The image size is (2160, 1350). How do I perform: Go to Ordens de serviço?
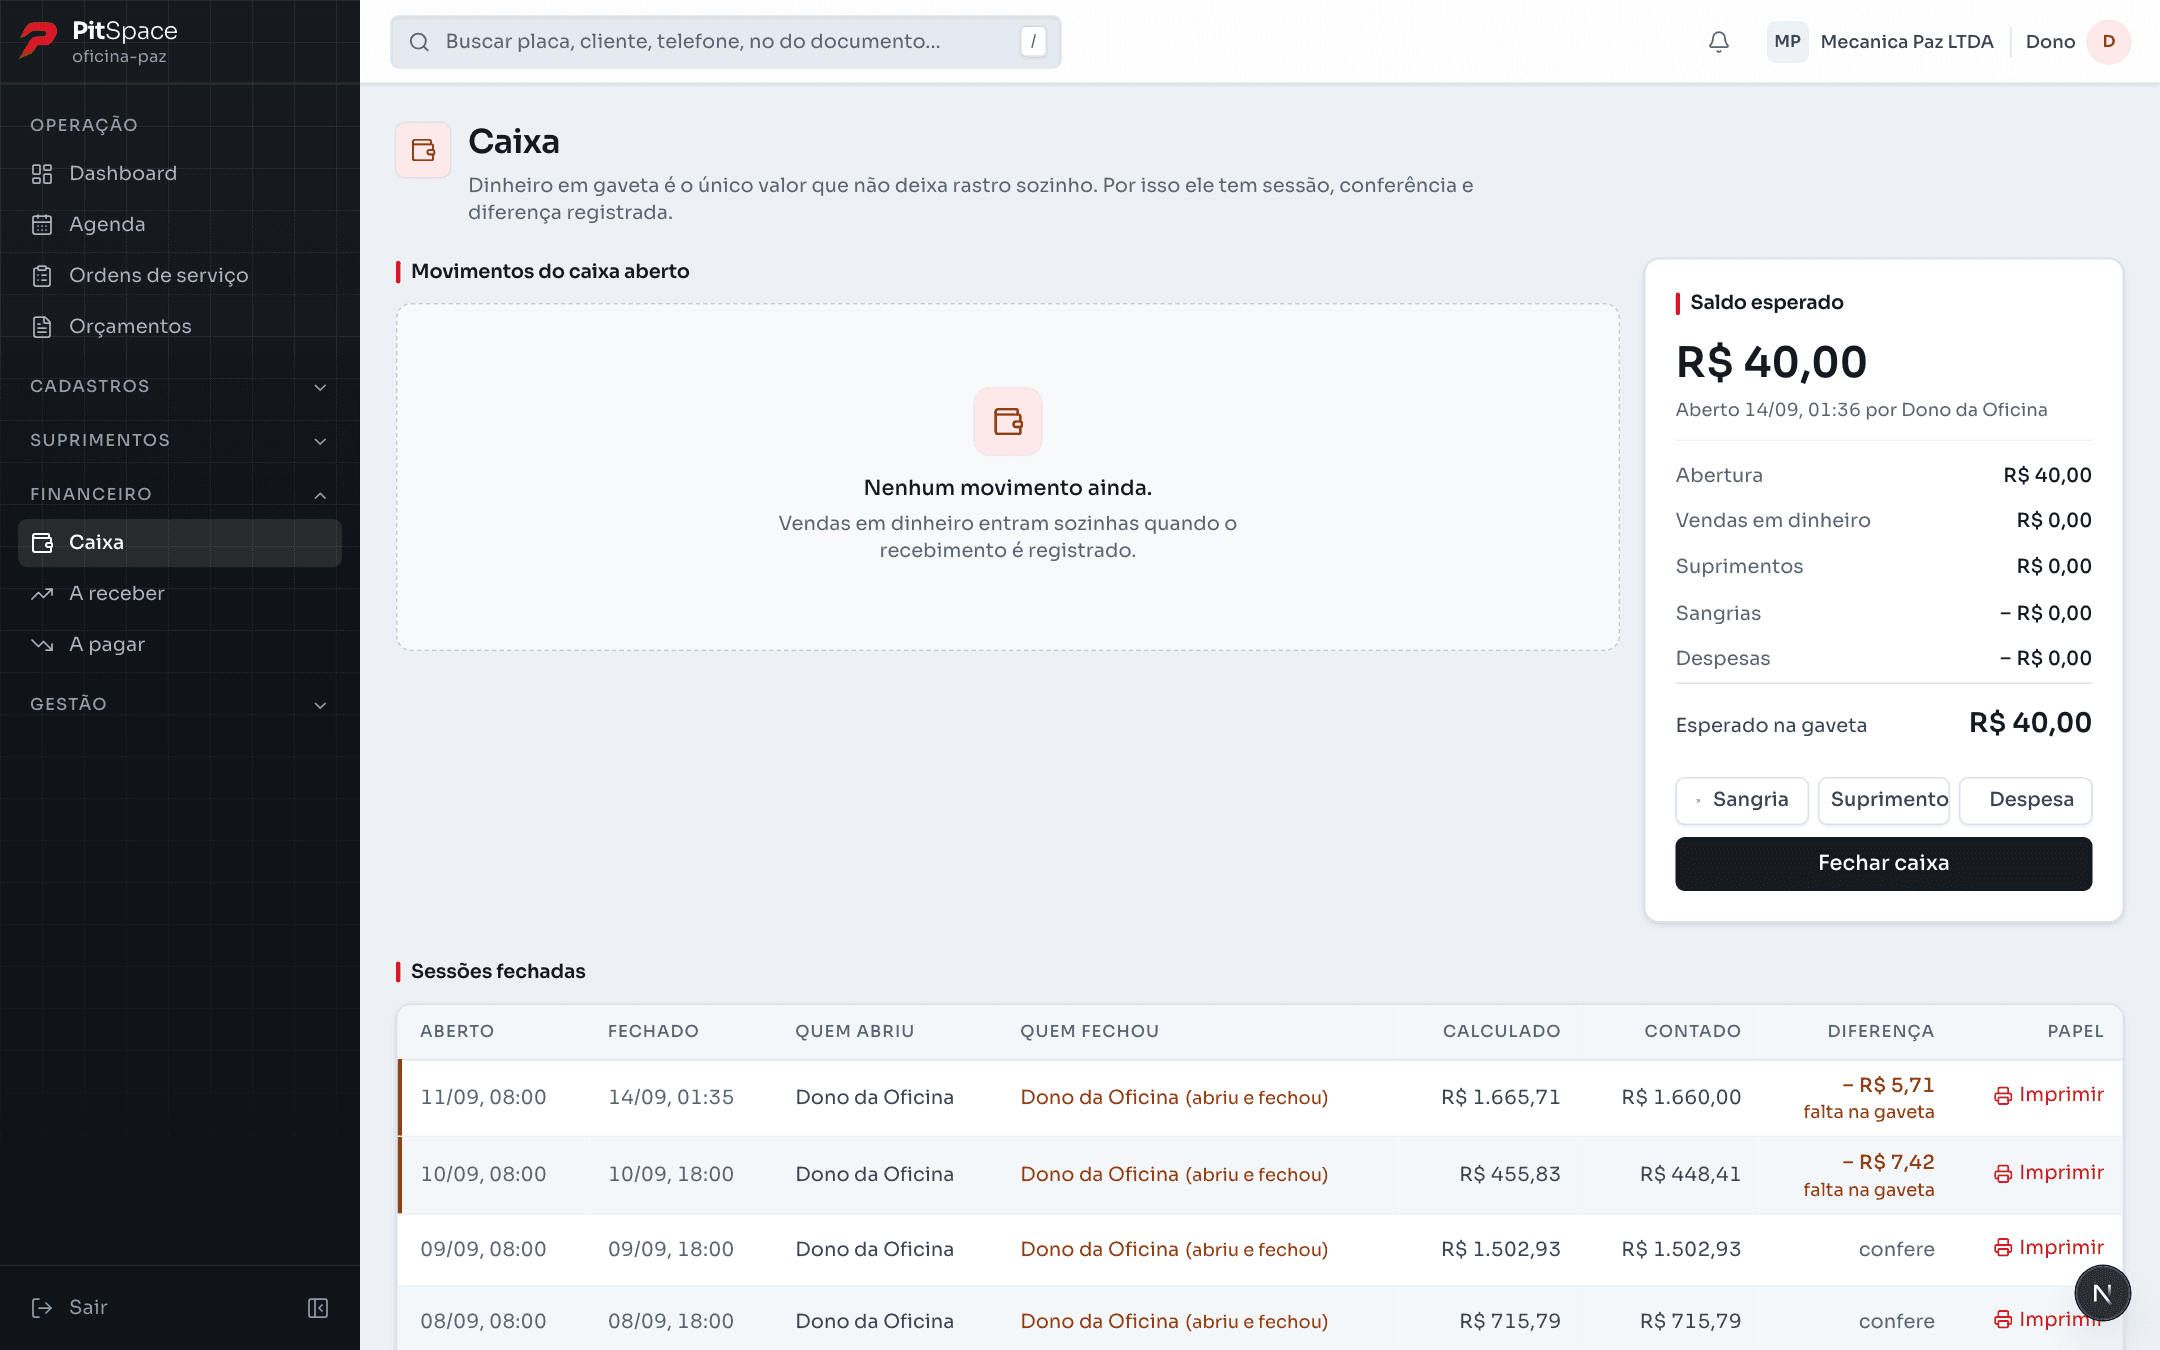coord(180,276)
